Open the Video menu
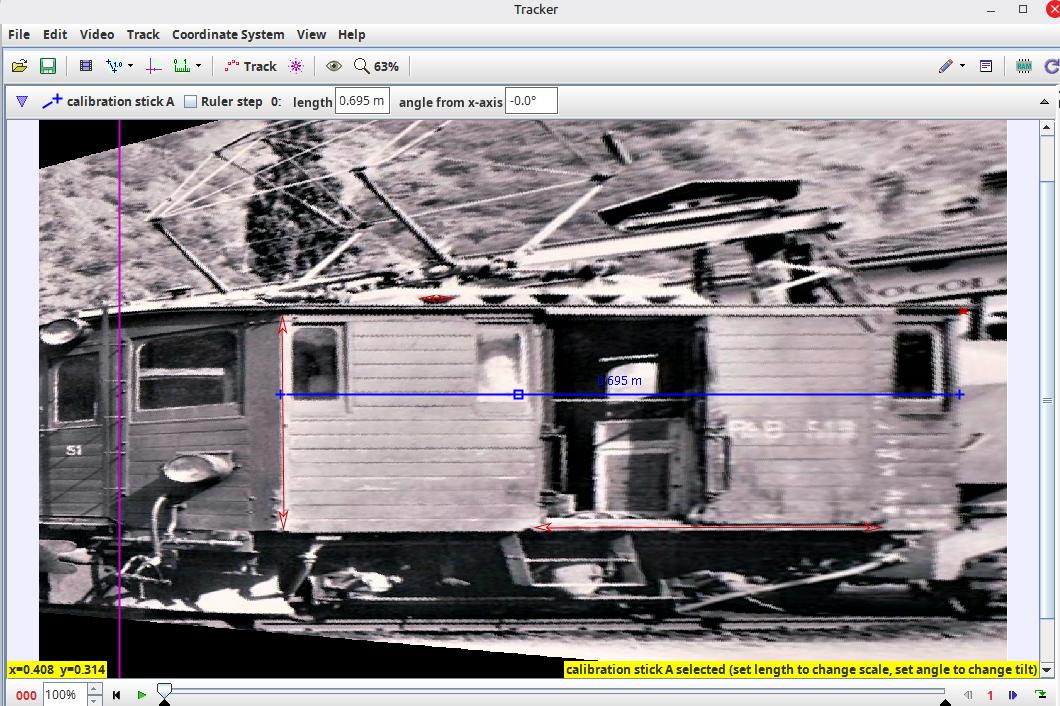Screen dimensions: 1060x706 (x=97, y=34)
